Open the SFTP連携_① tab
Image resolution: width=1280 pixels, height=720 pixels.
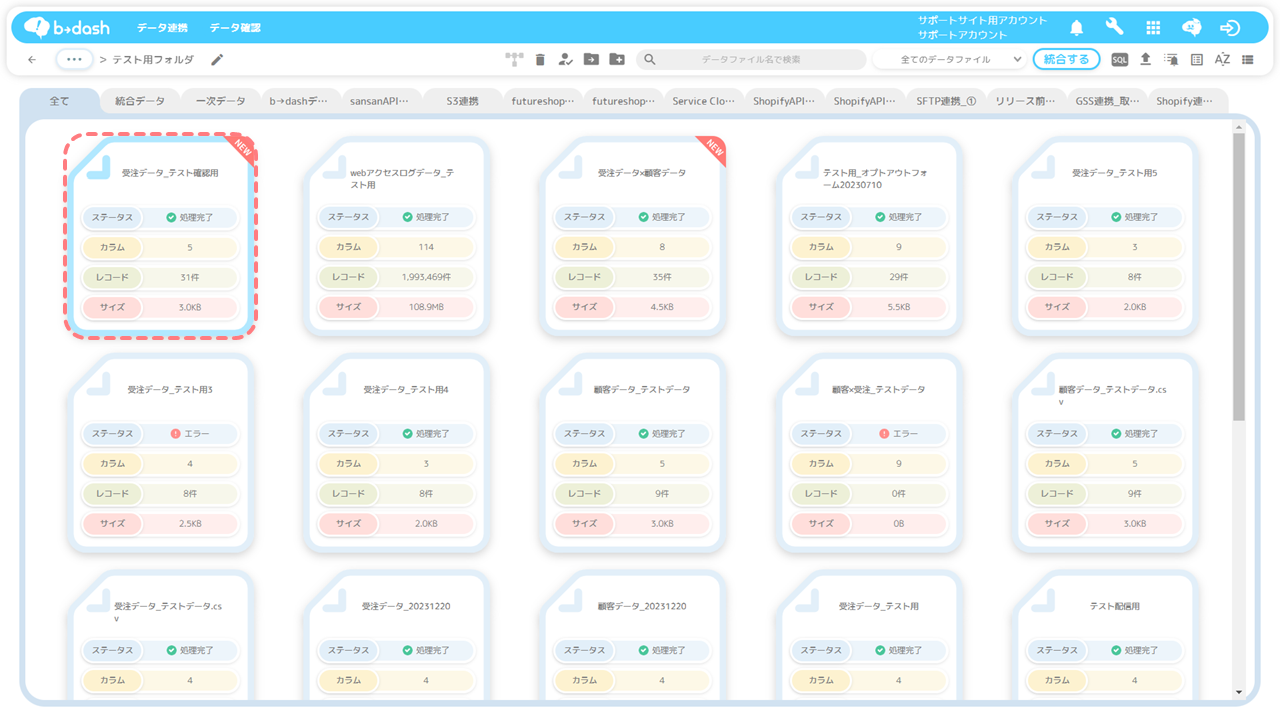click(946, 101)
